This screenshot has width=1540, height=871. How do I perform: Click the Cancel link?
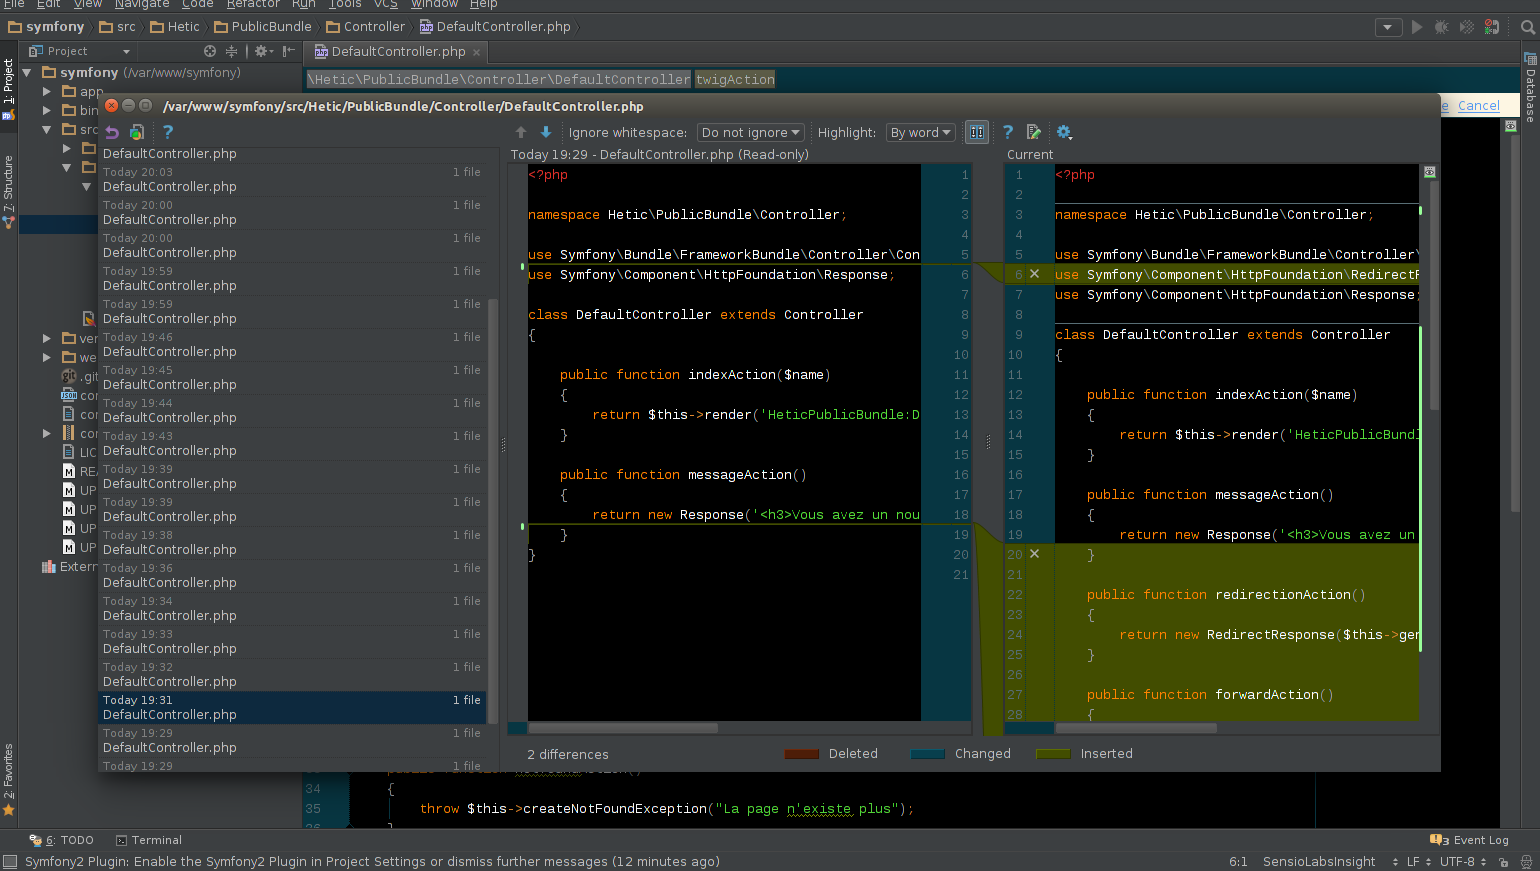pos(1478,106)
